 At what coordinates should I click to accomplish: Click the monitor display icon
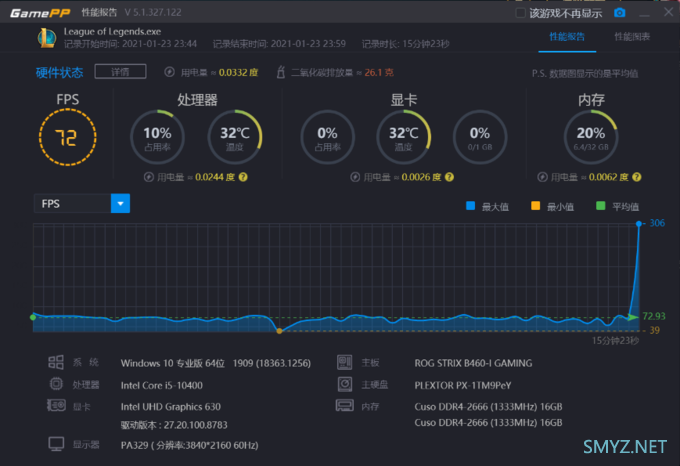tap(56, 444)
